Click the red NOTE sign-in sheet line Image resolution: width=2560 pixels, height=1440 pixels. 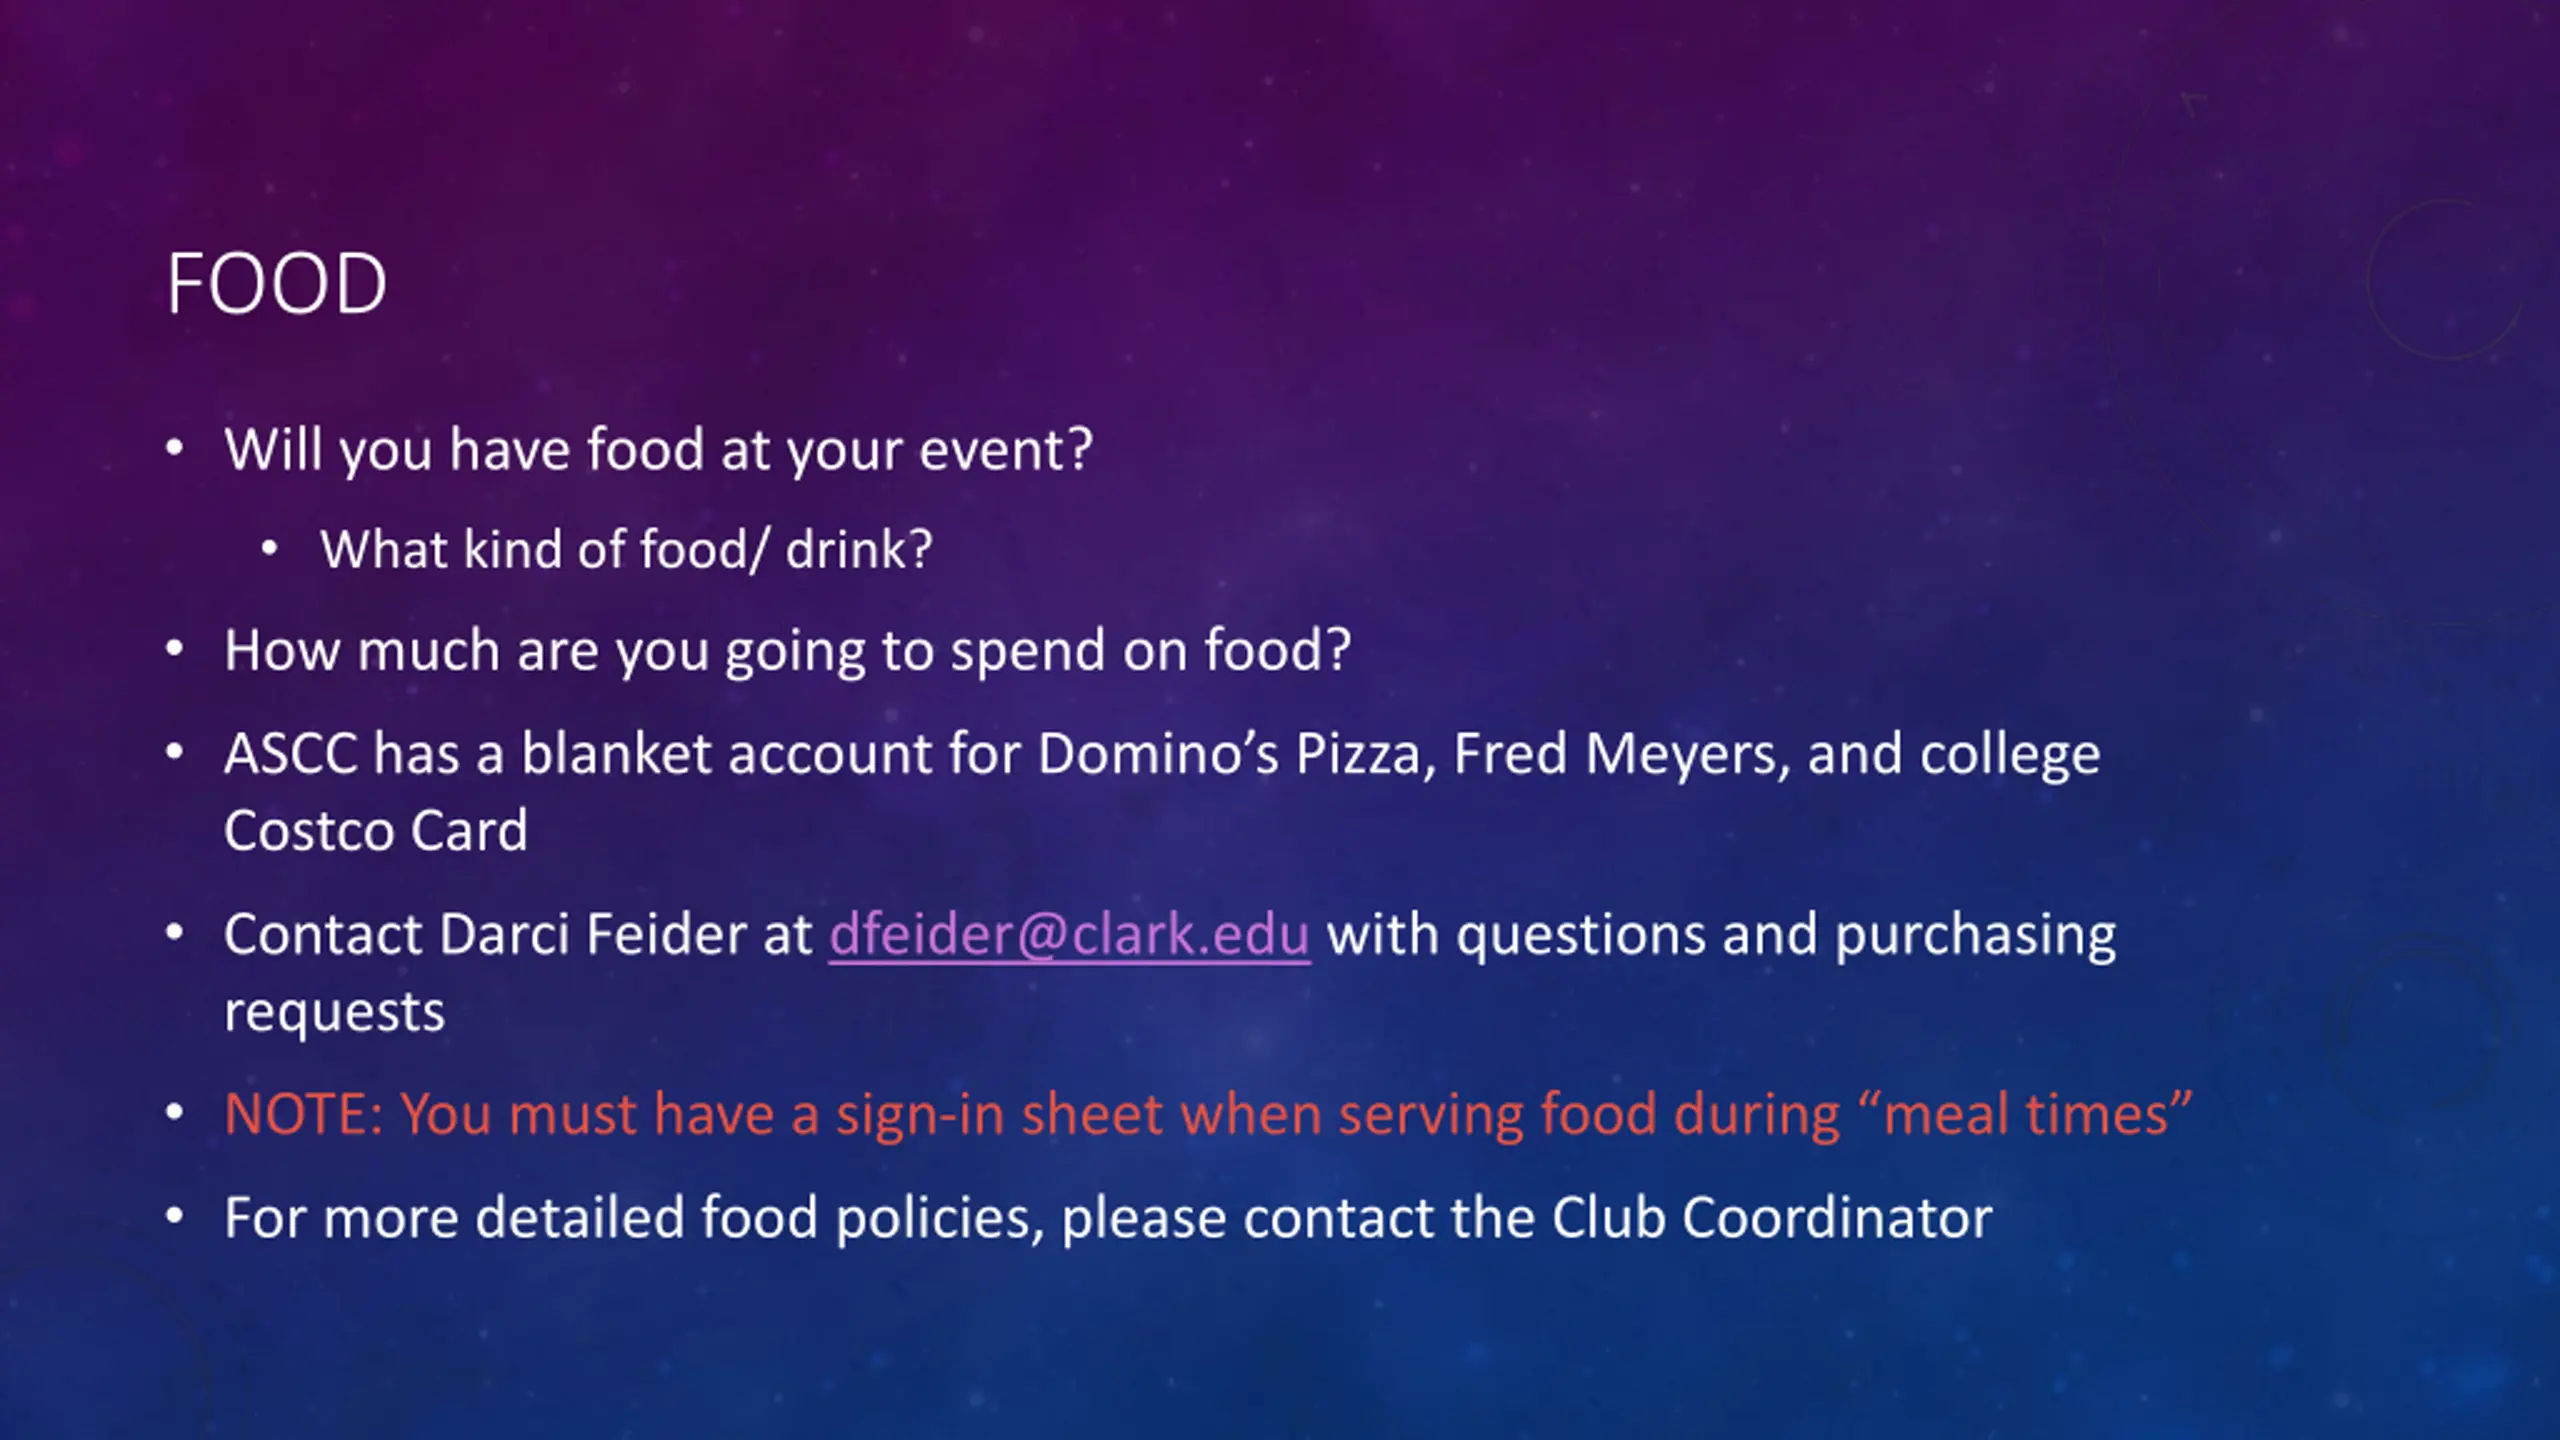[1208, 1114]
